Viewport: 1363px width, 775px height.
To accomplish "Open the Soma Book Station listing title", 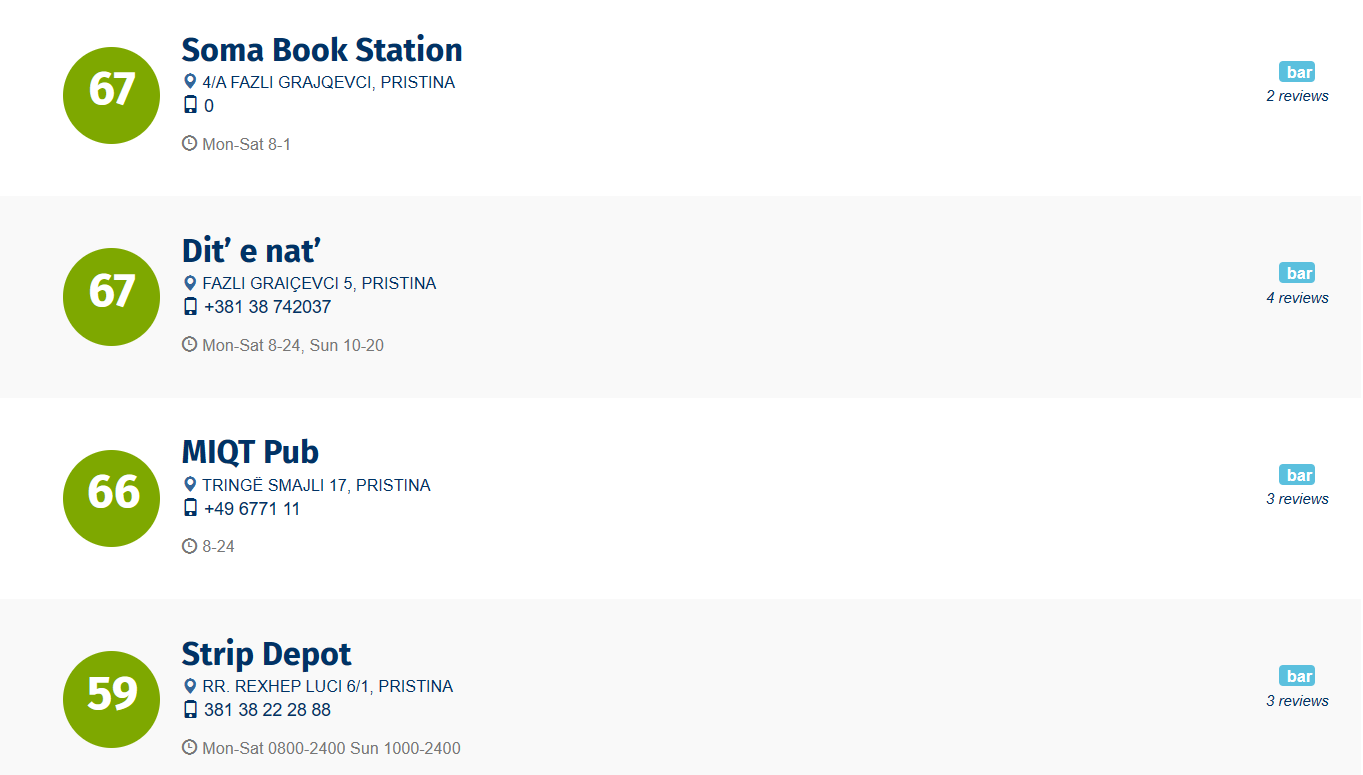I will tap(321, 50).
